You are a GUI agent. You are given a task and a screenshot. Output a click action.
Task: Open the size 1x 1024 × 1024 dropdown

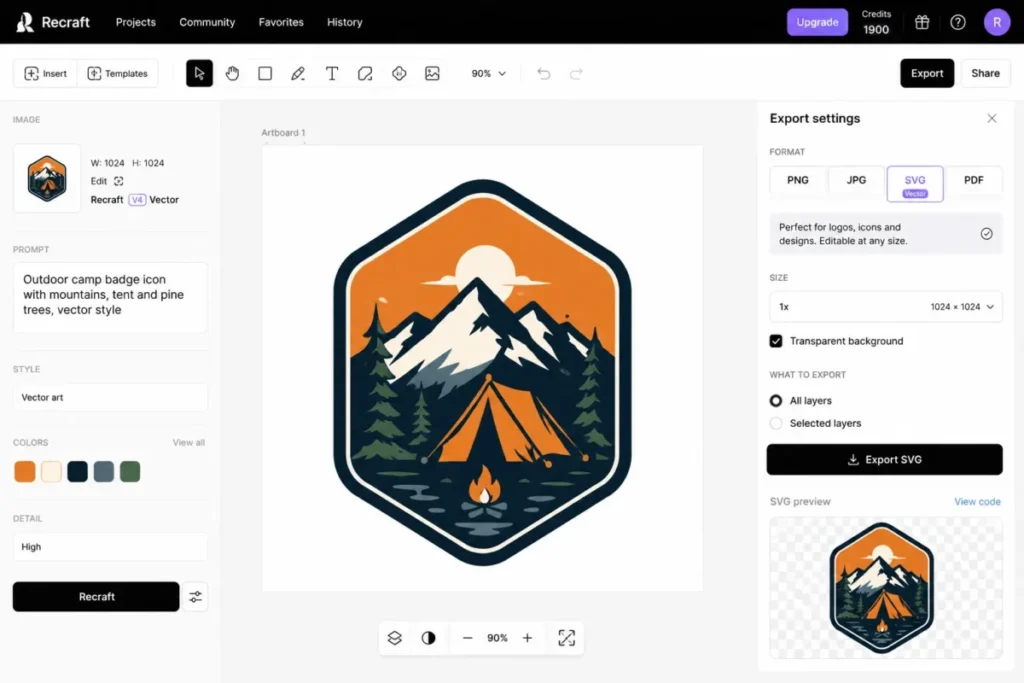(886, 306)
